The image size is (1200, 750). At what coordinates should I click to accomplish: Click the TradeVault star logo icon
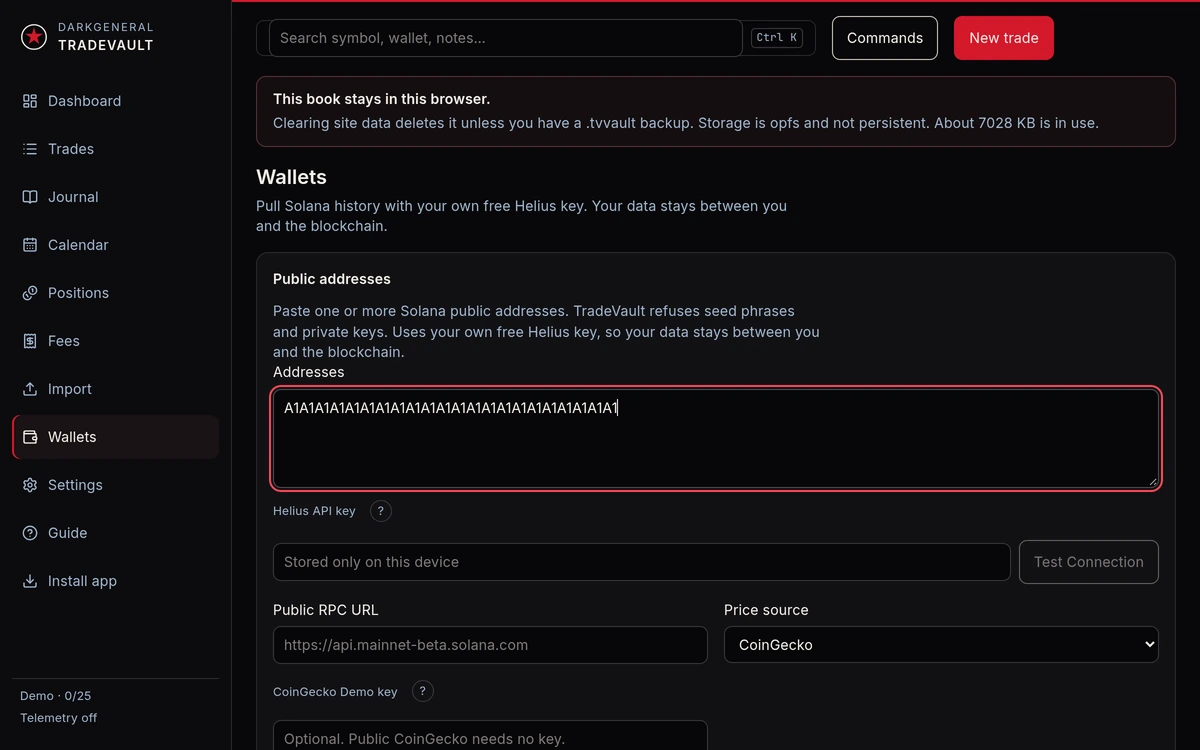(x=34, y=37)
